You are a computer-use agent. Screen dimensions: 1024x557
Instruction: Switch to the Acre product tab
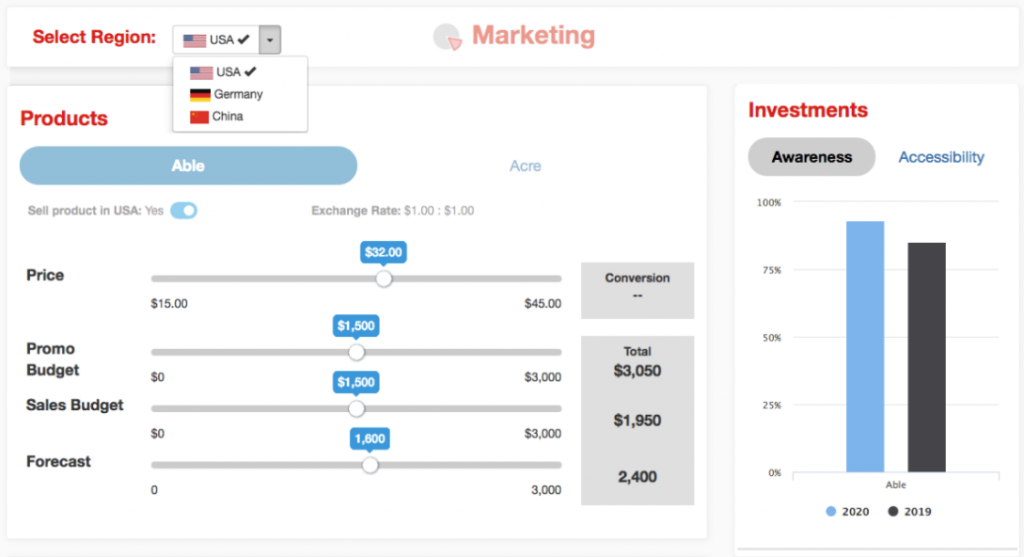coord(525,166)
